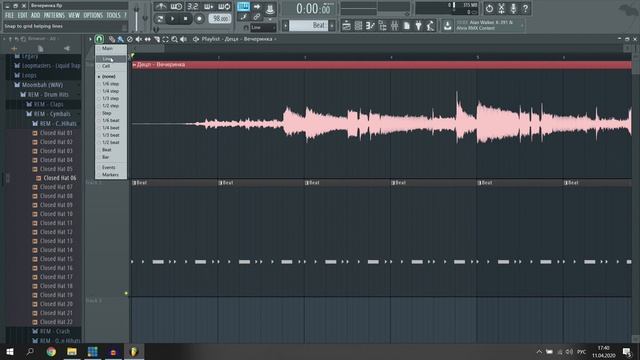640x360 pixels.
Task: Select 1/4 step snap option
Action: (x=110, y=91)
